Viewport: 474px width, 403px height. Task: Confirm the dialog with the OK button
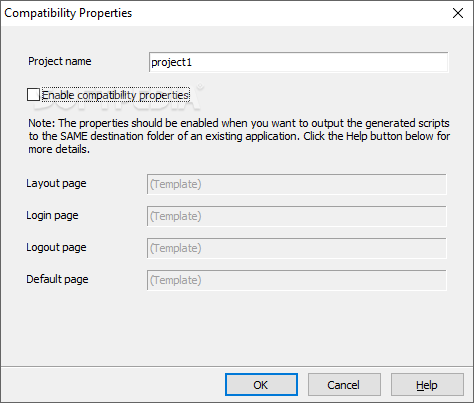click(261, 385)
